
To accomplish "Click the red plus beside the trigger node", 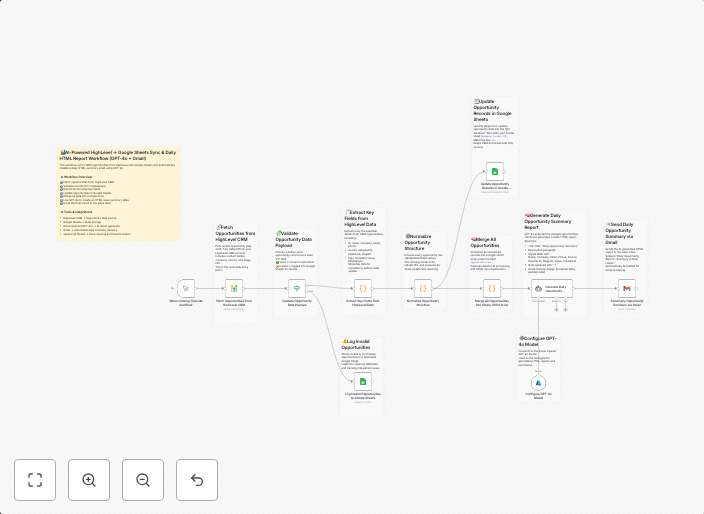I will coord(172,288).
